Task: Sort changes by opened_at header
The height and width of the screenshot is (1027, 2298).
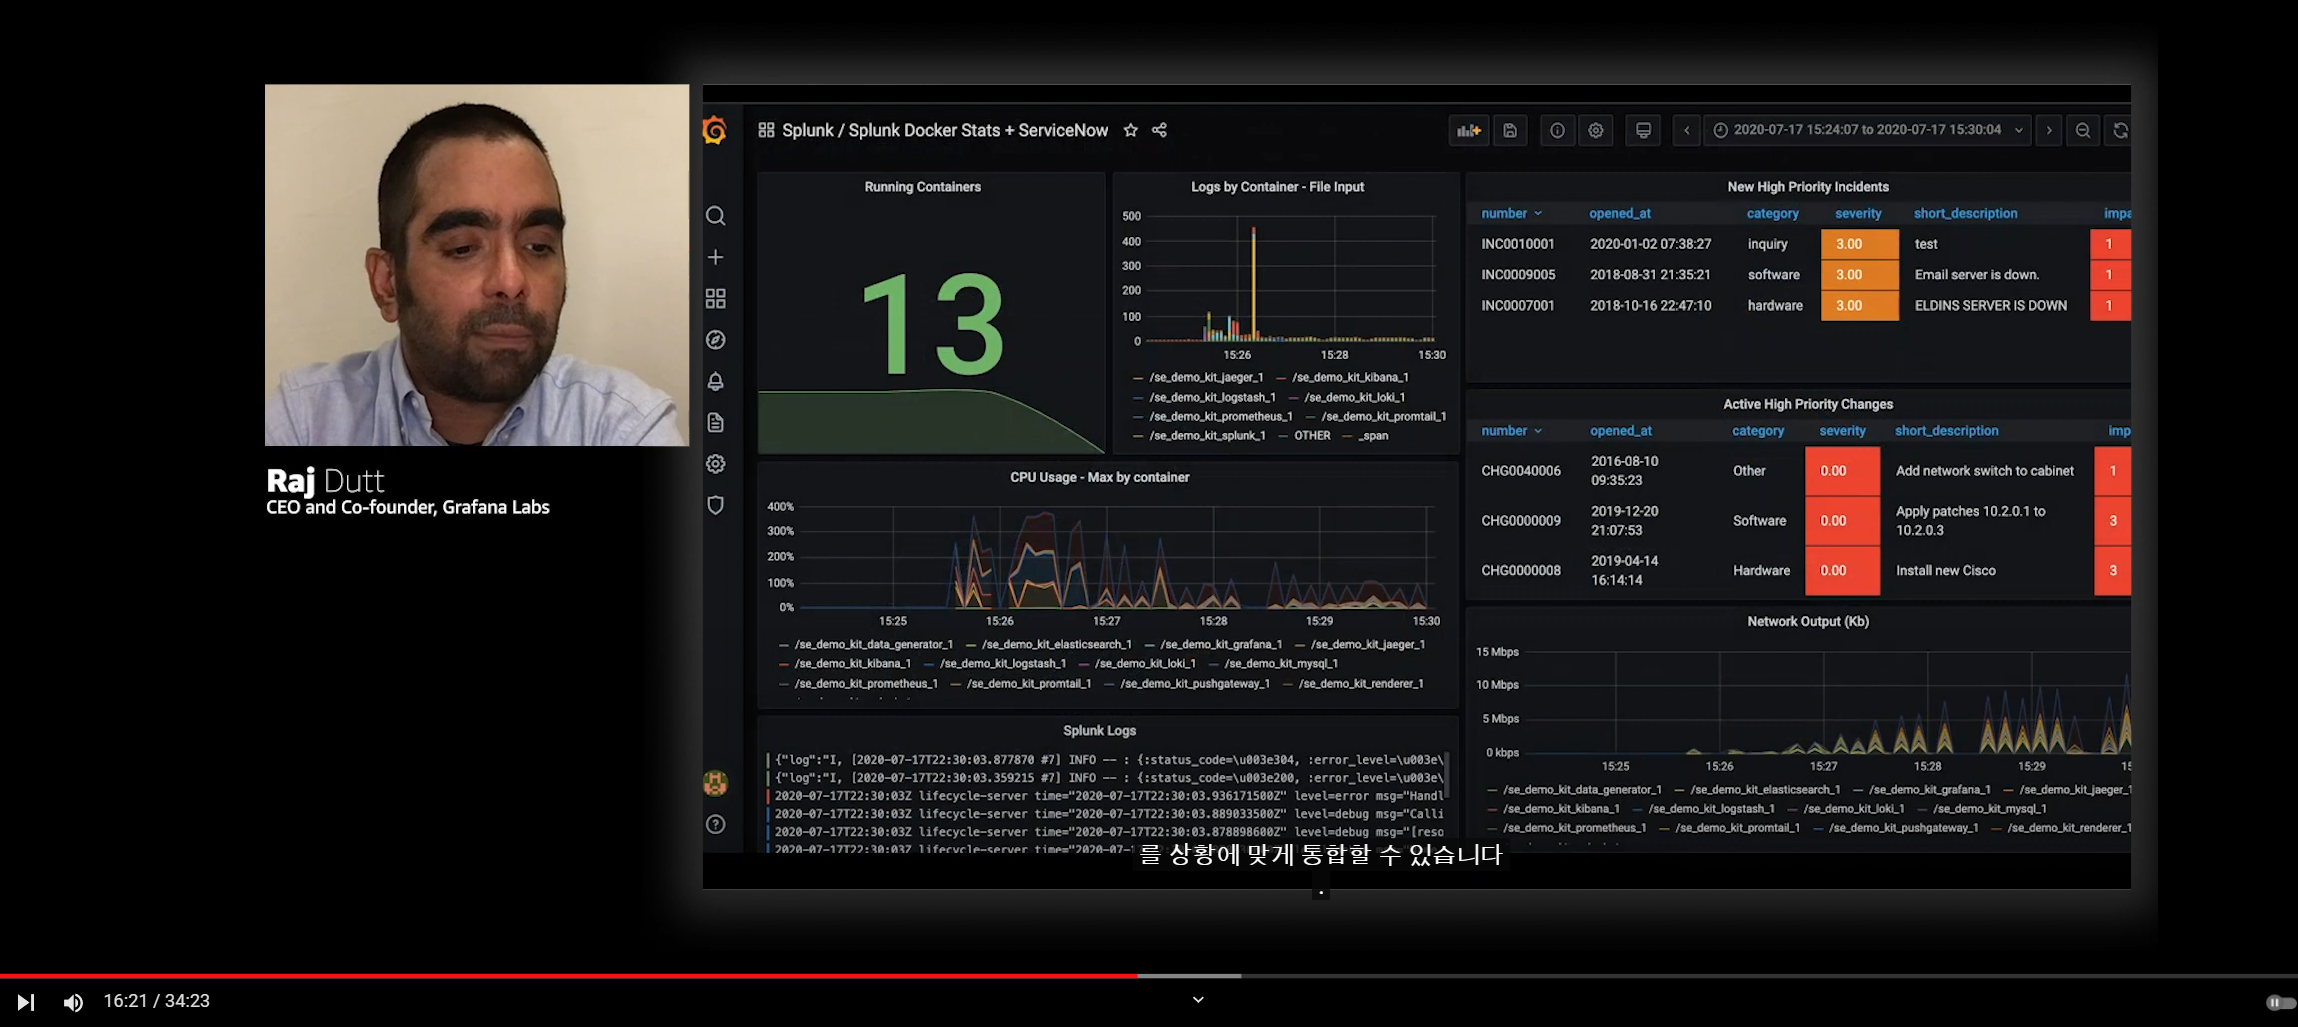Action: point(1620,430)
